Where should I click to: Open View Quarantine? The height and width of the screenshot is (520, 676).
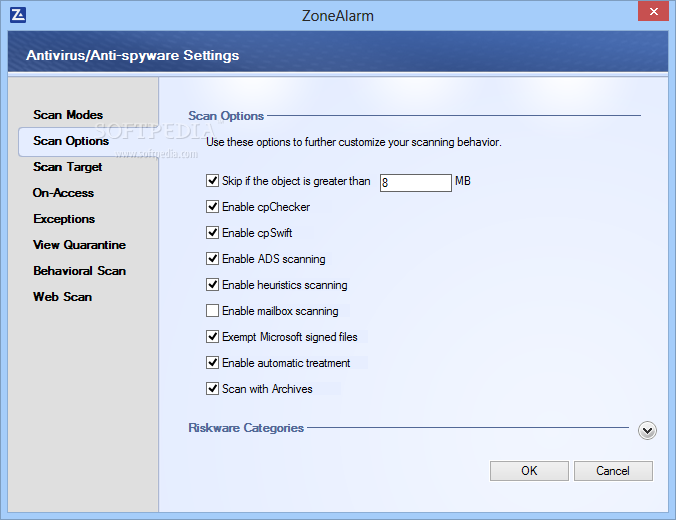tap(80, 245)
